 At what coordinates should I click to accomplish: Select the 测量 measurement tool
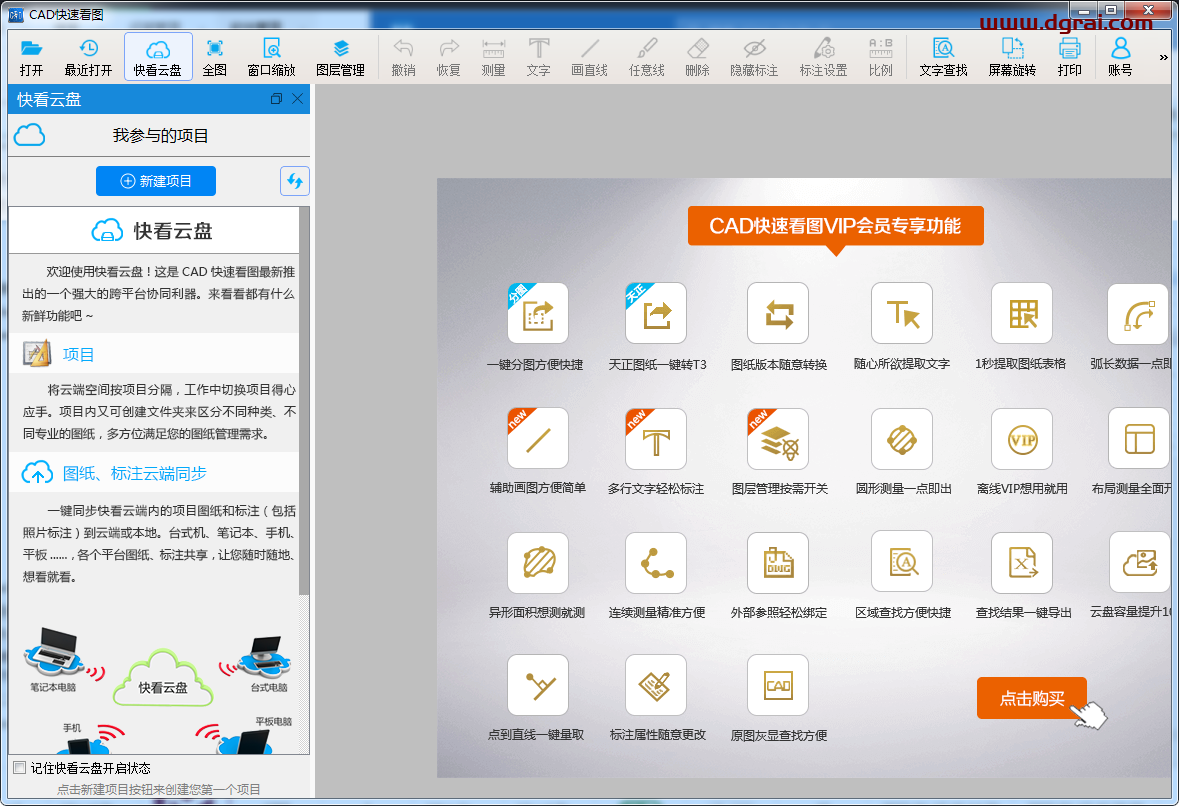coord(491,56)
